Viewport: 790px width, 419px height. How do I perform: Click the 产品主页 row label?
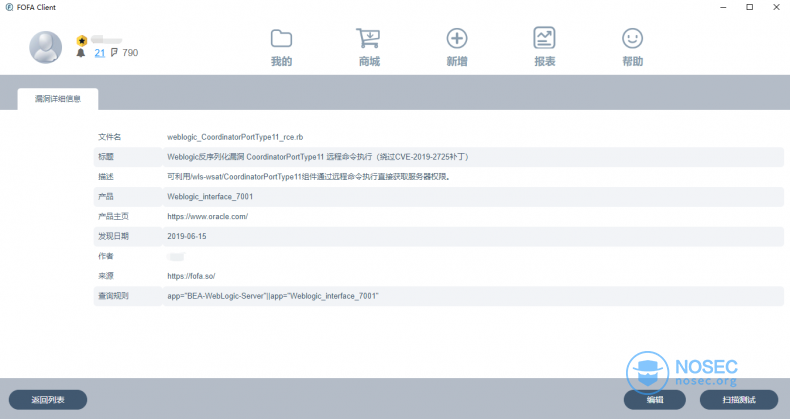pyautogui.click(x=113, y=217)
